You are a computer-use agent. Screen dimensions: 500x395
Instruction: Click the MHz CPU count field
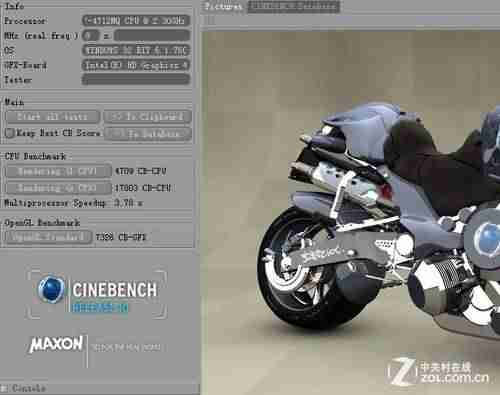point(90,35)
